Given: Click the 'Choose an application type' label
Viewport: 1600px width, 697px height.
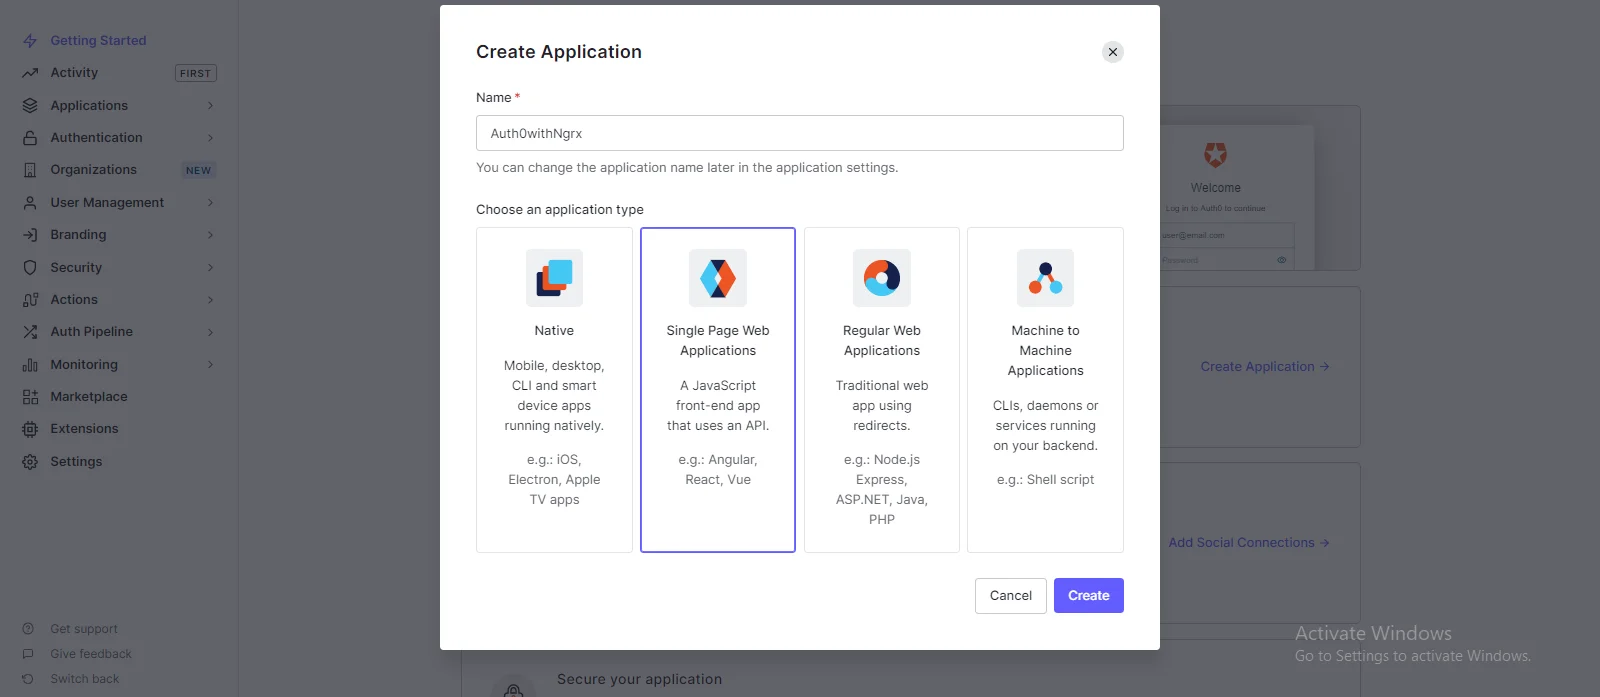Looking at the screenshot, I should 560,210.
